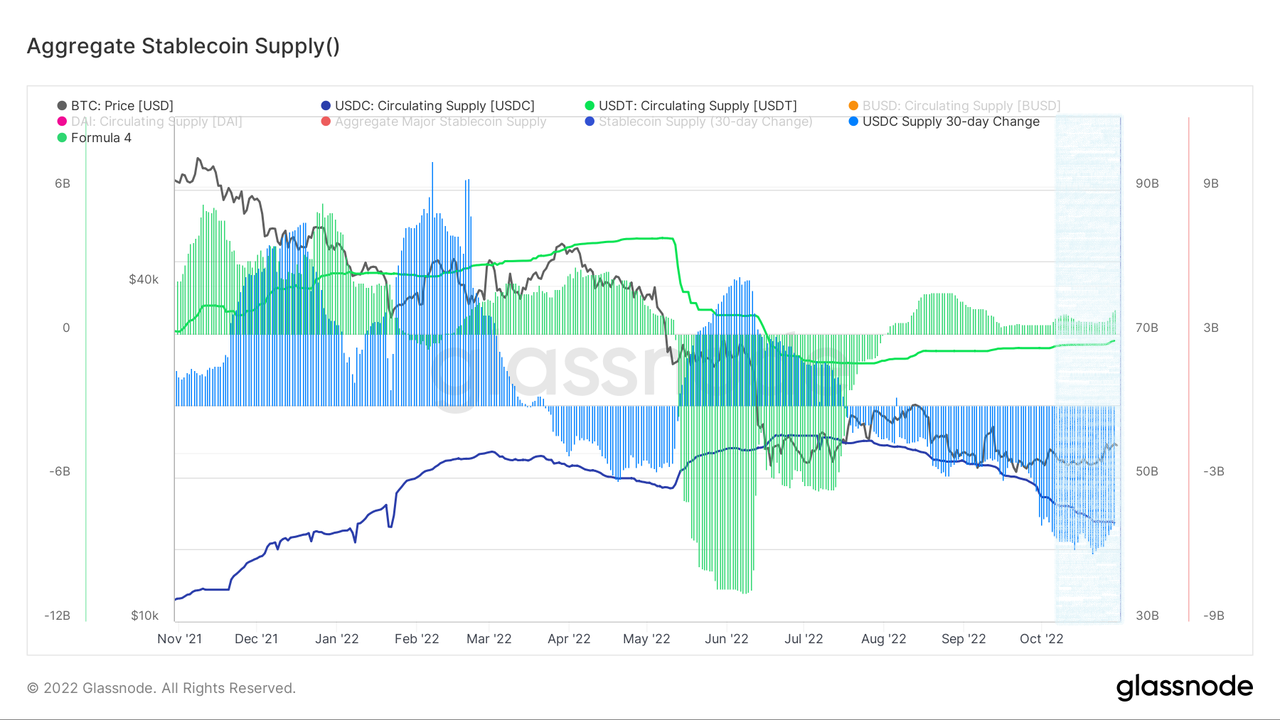
Task: Open the glassnode logo in bottom corner
Action: 1184,687
